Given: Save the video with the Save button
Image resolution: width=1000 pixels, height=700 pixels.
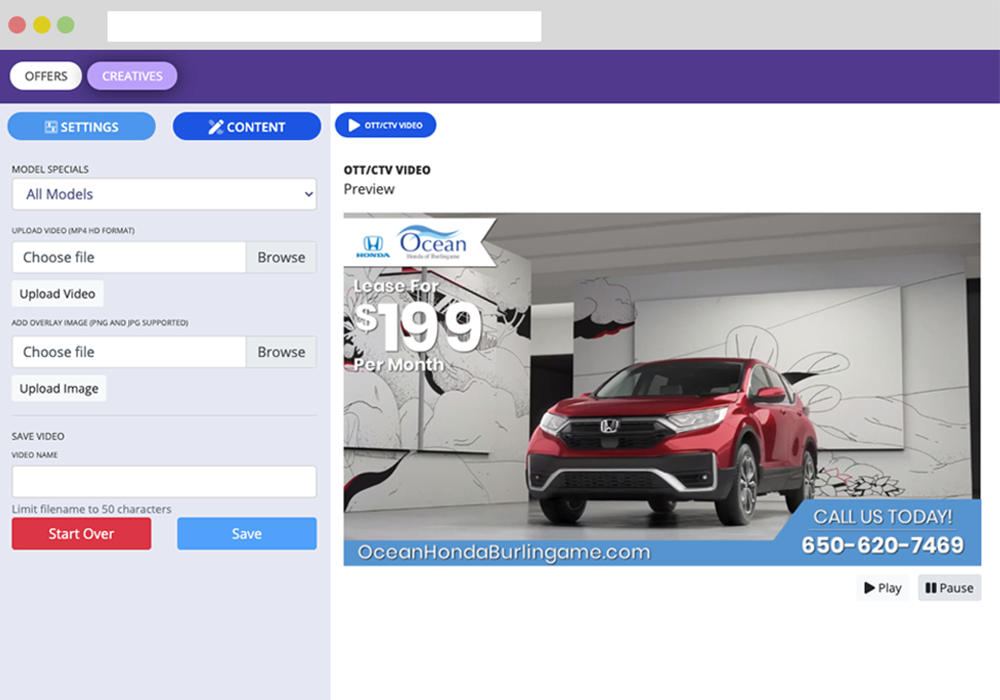Looking at the screenshot, I should [x=247, y=534].
